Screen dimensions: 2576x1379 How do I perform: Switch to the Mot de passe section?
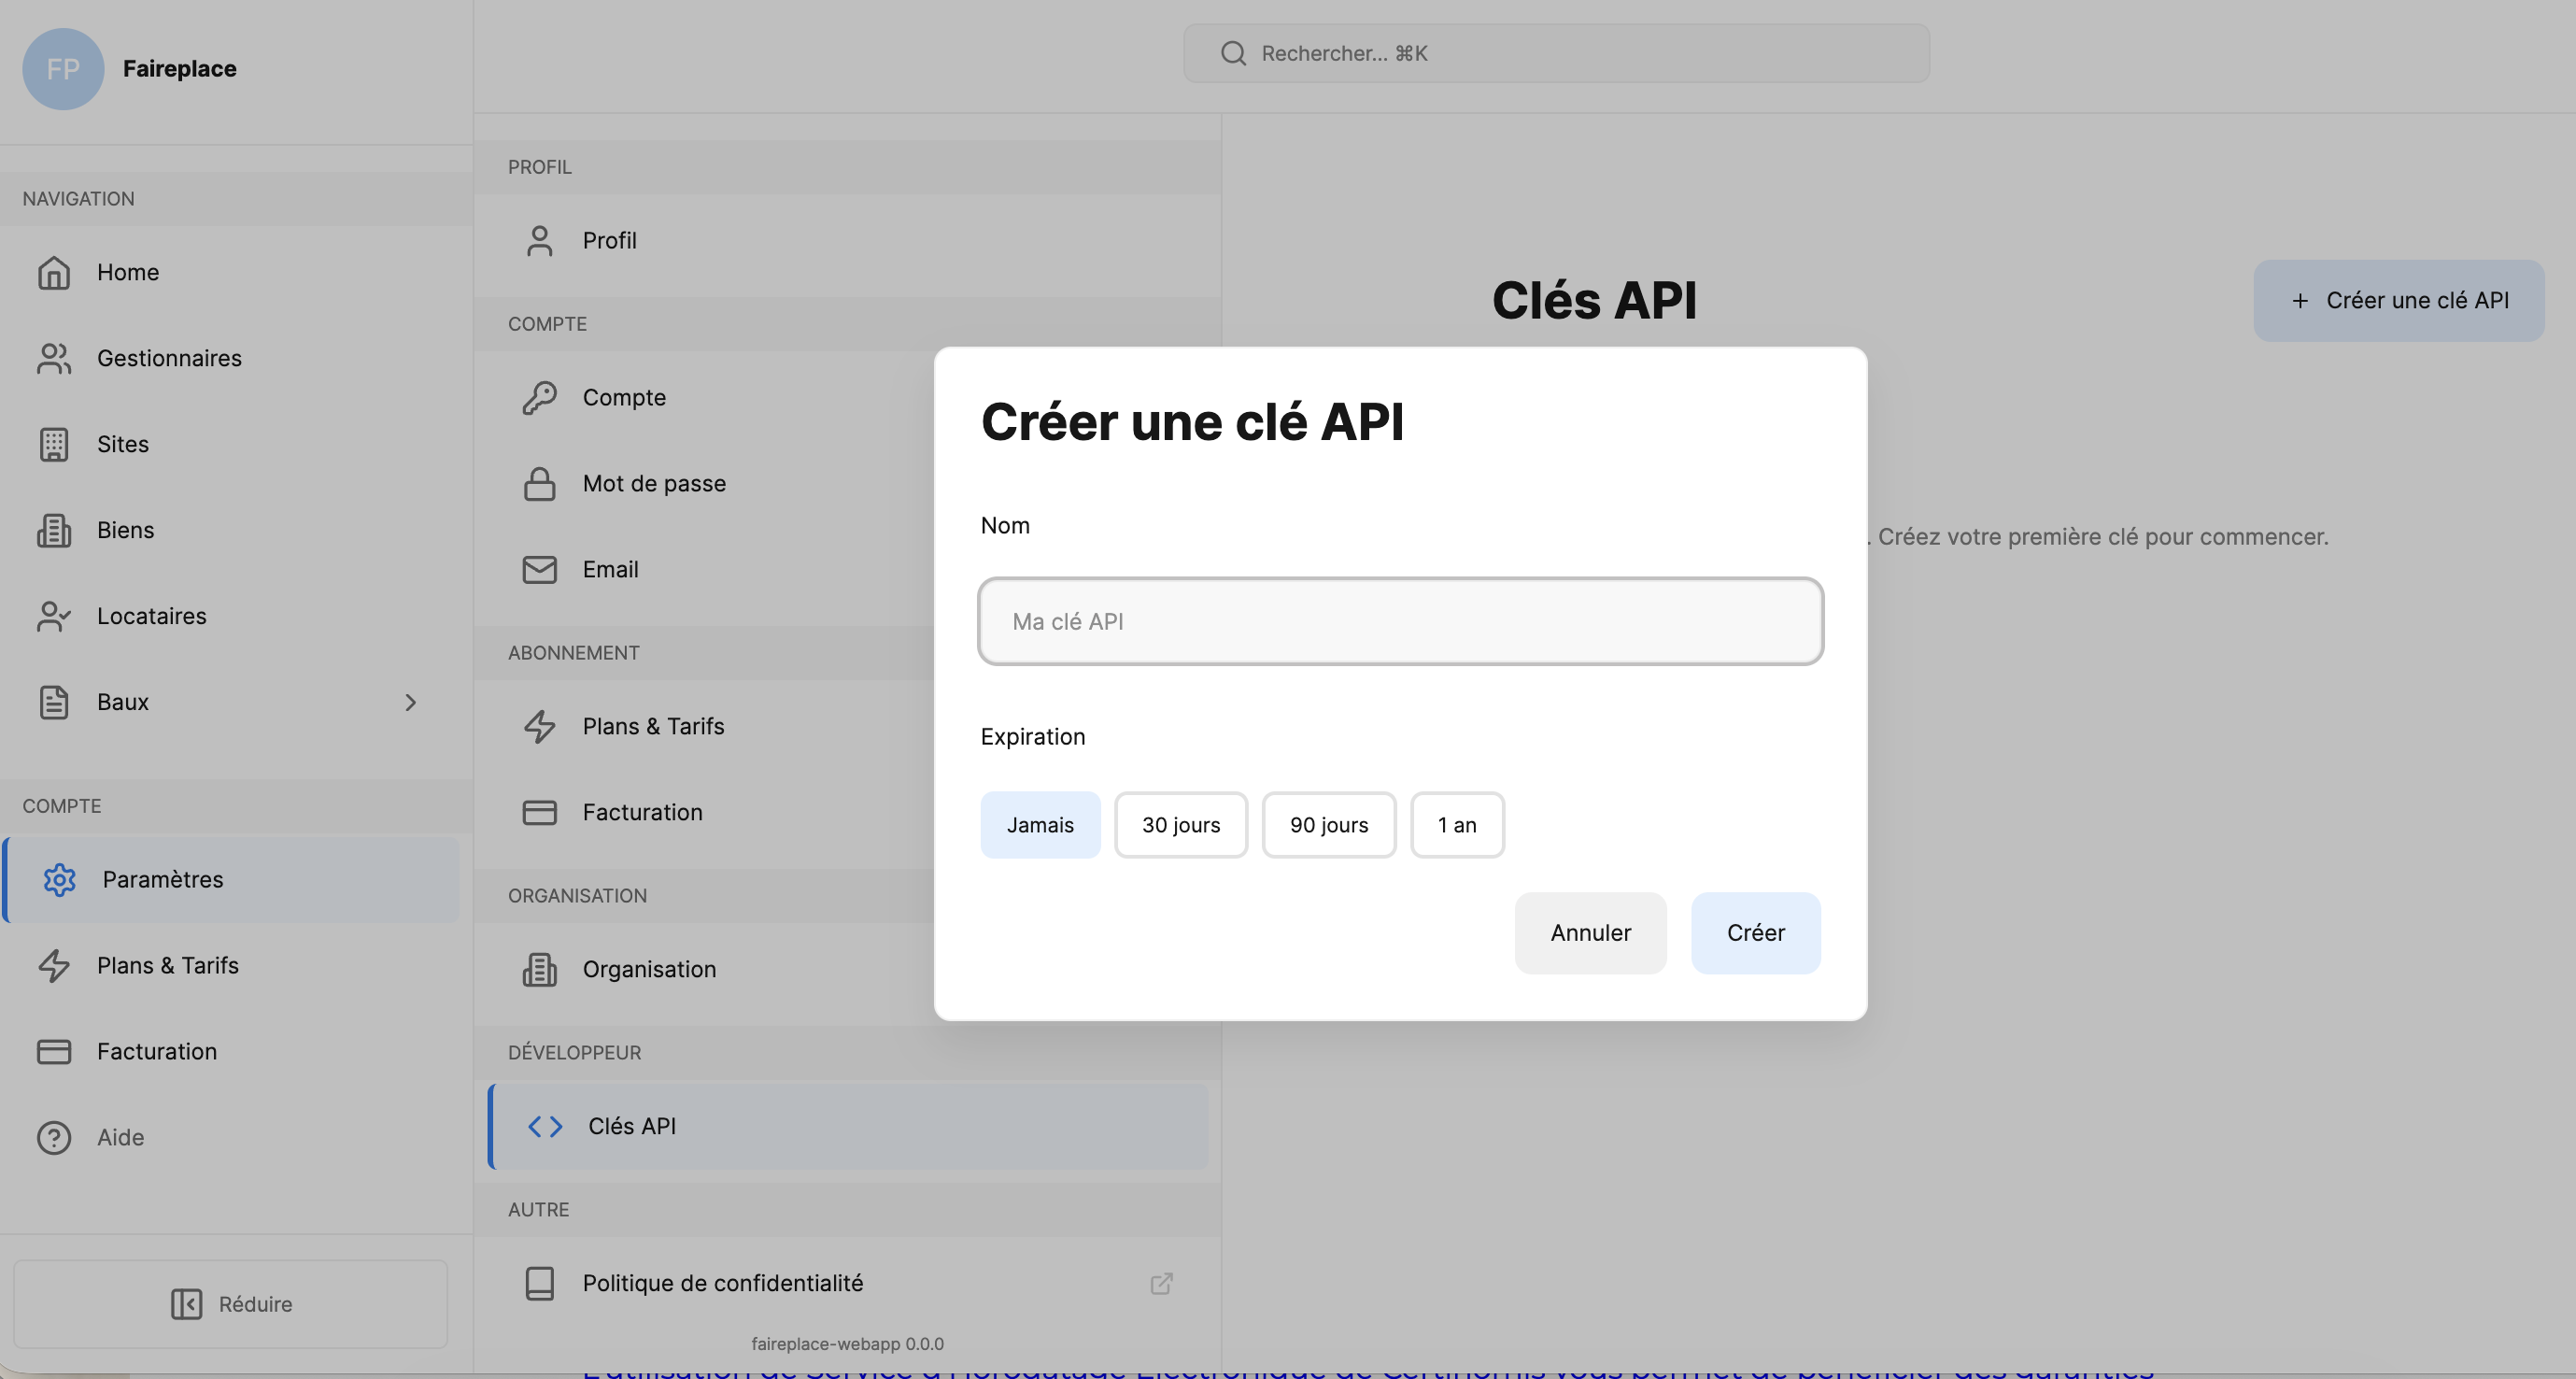(654, 483)
